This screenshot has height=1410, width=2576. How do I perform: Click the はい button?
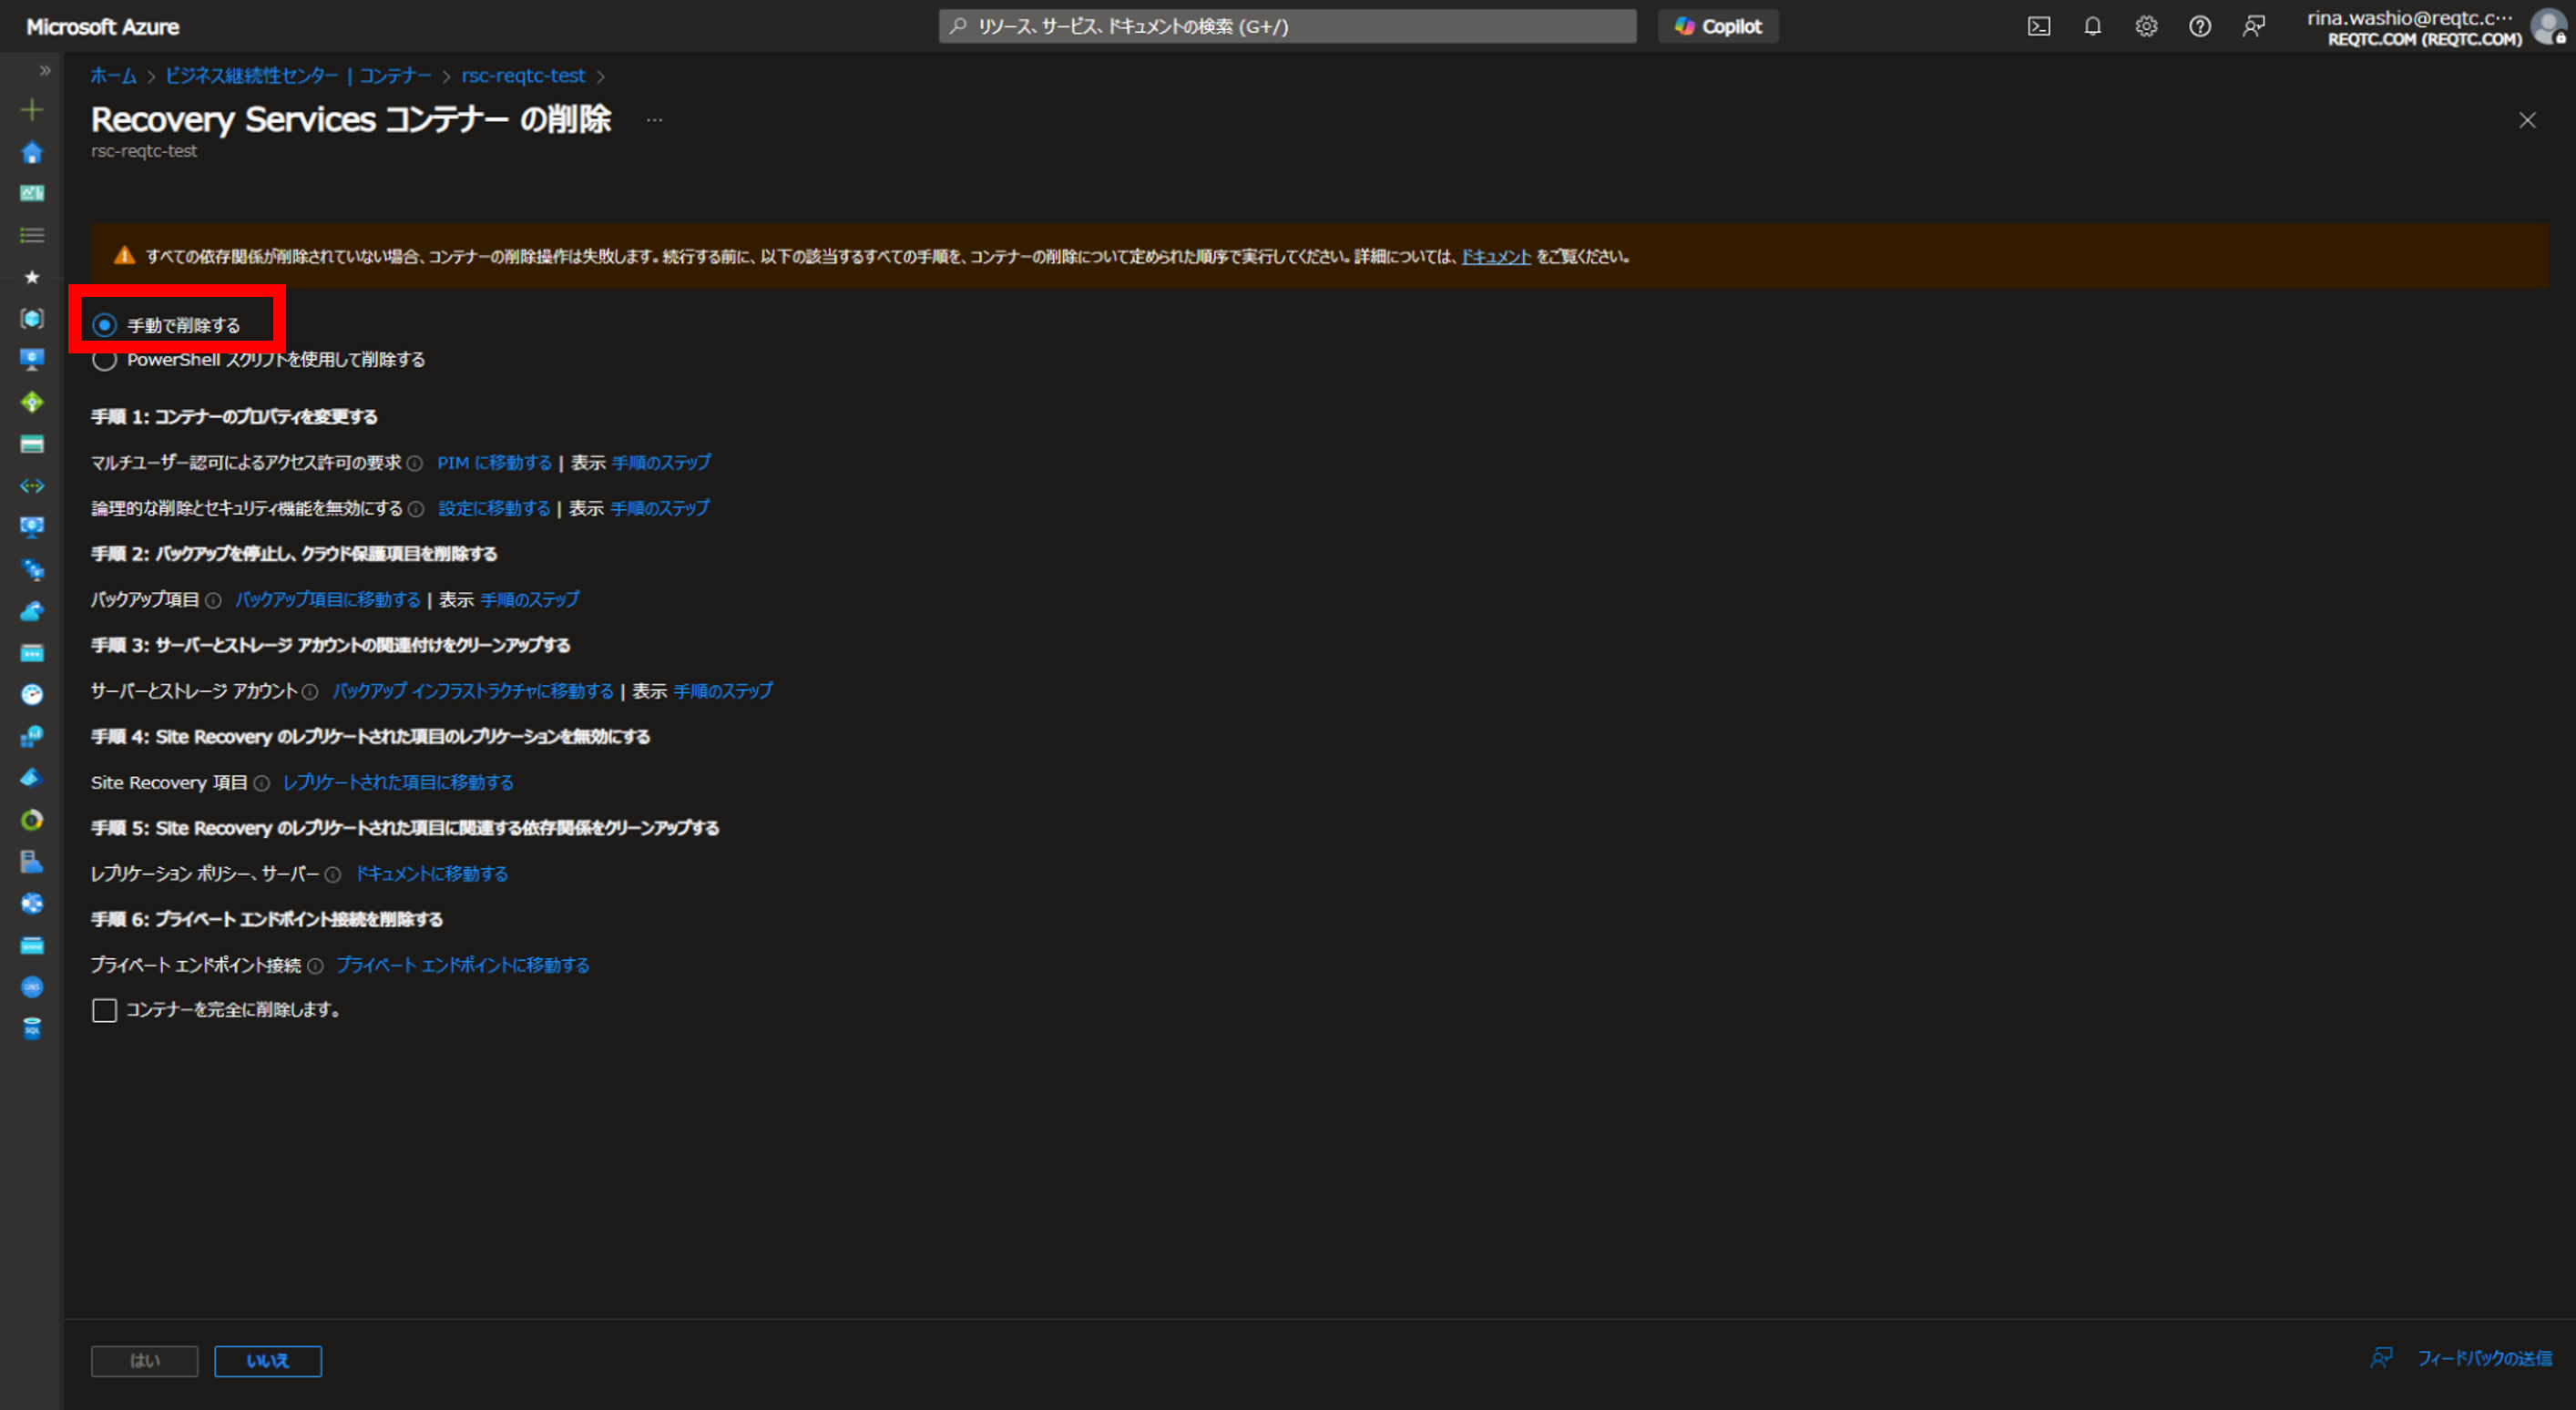145,1361
